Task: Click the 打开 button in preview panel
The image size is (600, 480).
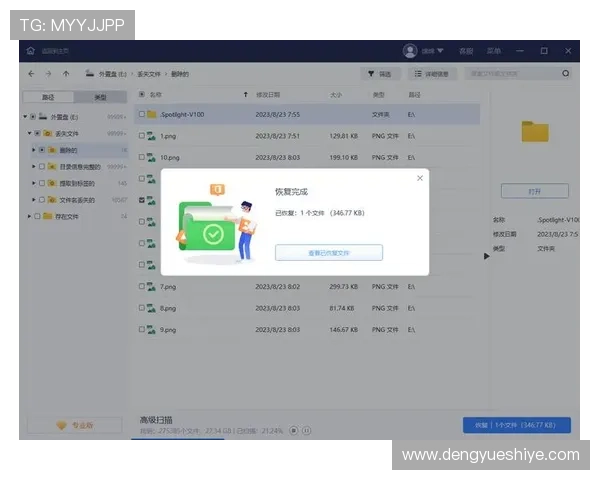Action: pyautogui.click(x=535, y=191)
